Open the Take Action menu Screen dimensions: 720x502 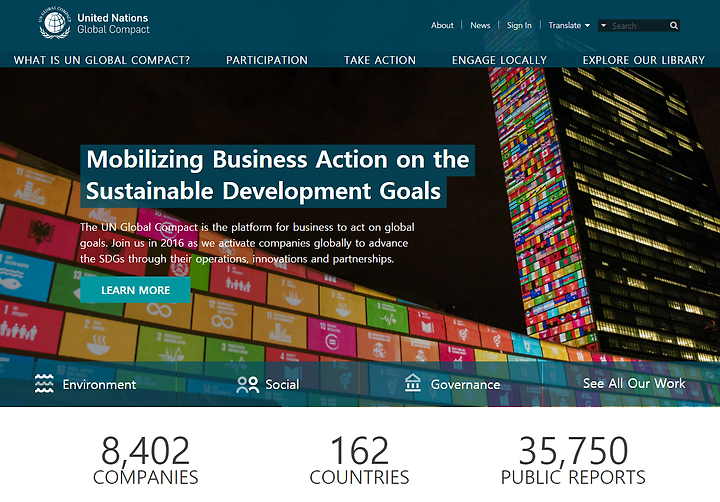380,60
